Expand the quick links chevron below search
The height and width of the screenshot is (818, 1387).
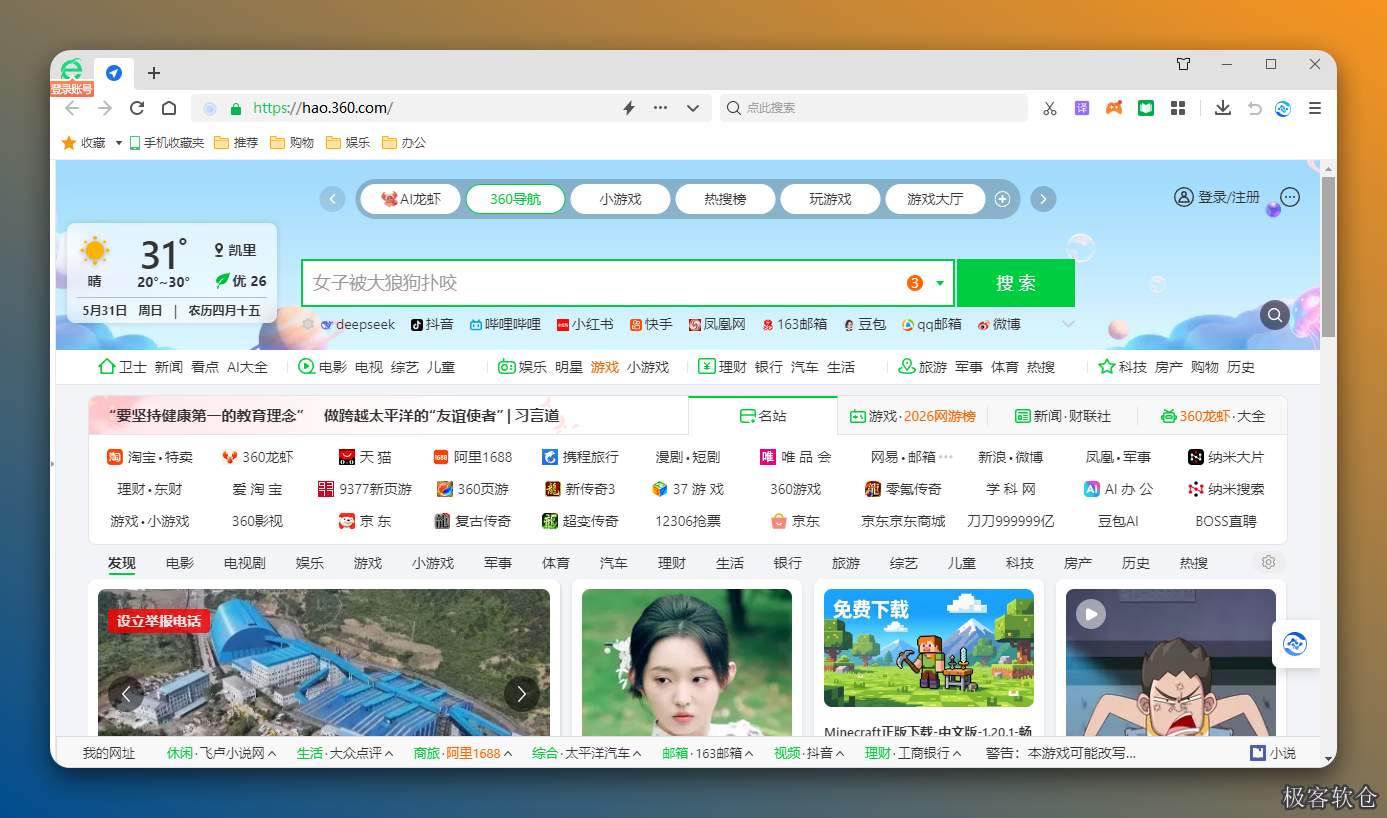(x=1068, y=324)
